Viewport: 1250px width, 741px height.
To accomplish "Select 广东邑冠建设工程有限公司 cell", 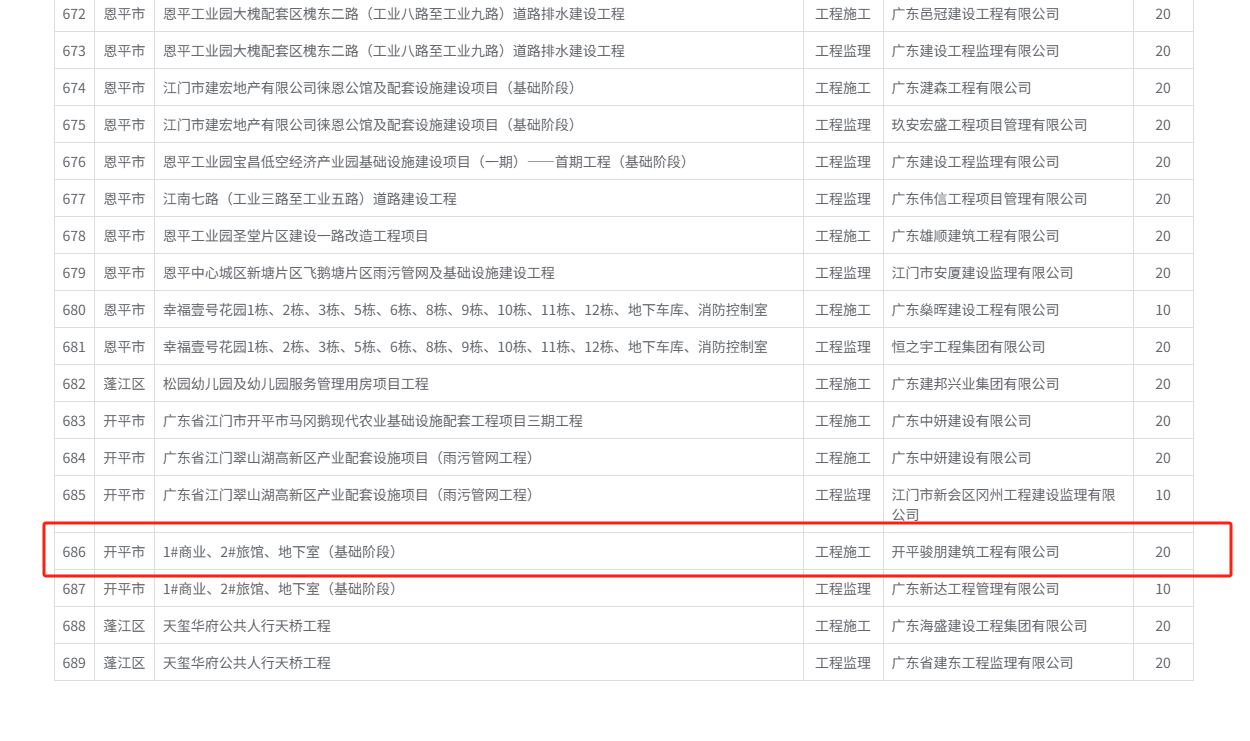I will pyautogui.click(x=975, y=14).
